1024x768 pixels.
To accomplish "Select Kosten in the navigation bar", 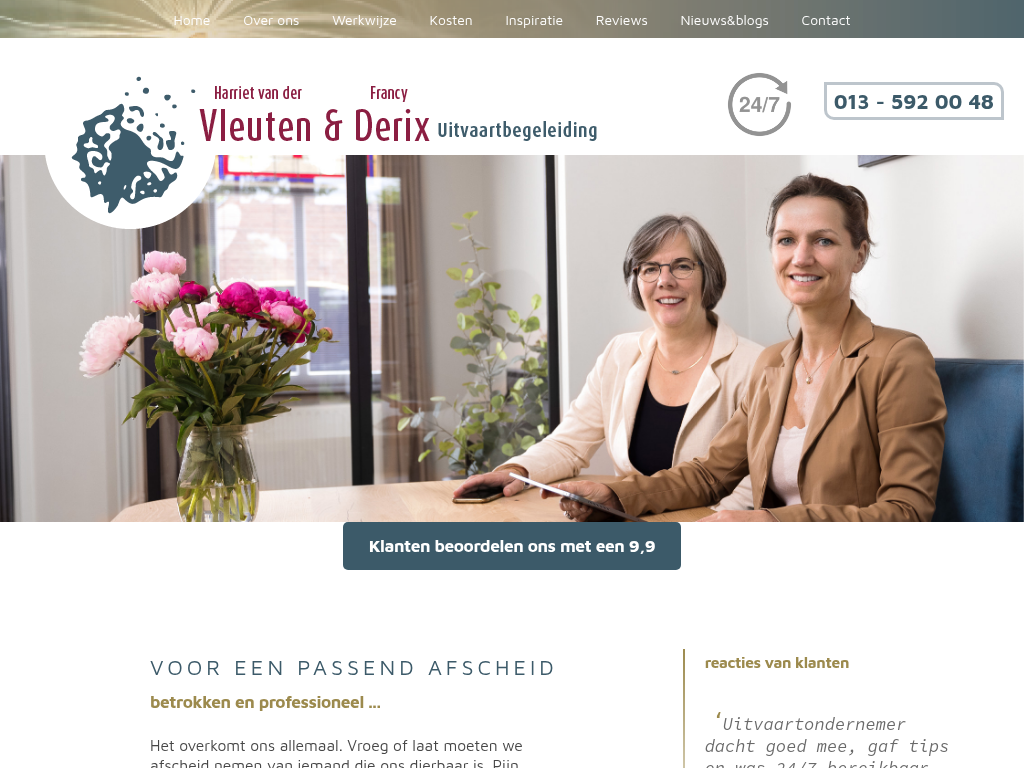I will click(451, 20).
